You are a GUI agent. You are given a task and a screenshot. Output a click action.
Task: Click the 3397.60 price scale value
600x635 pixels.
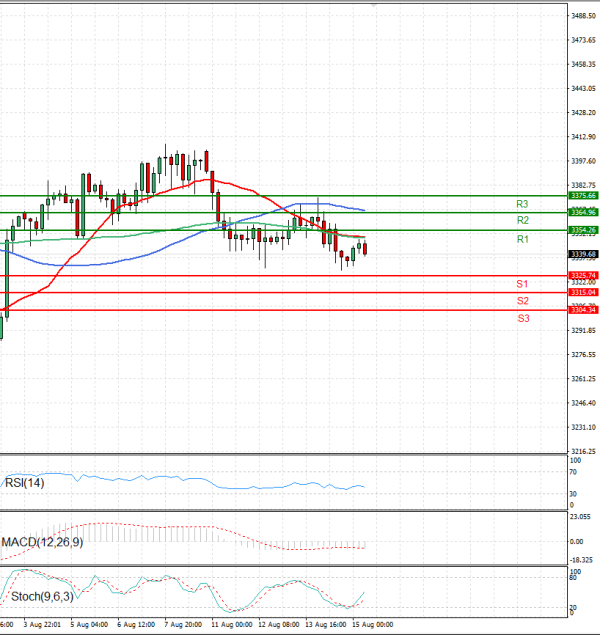(x=583, y=161)
